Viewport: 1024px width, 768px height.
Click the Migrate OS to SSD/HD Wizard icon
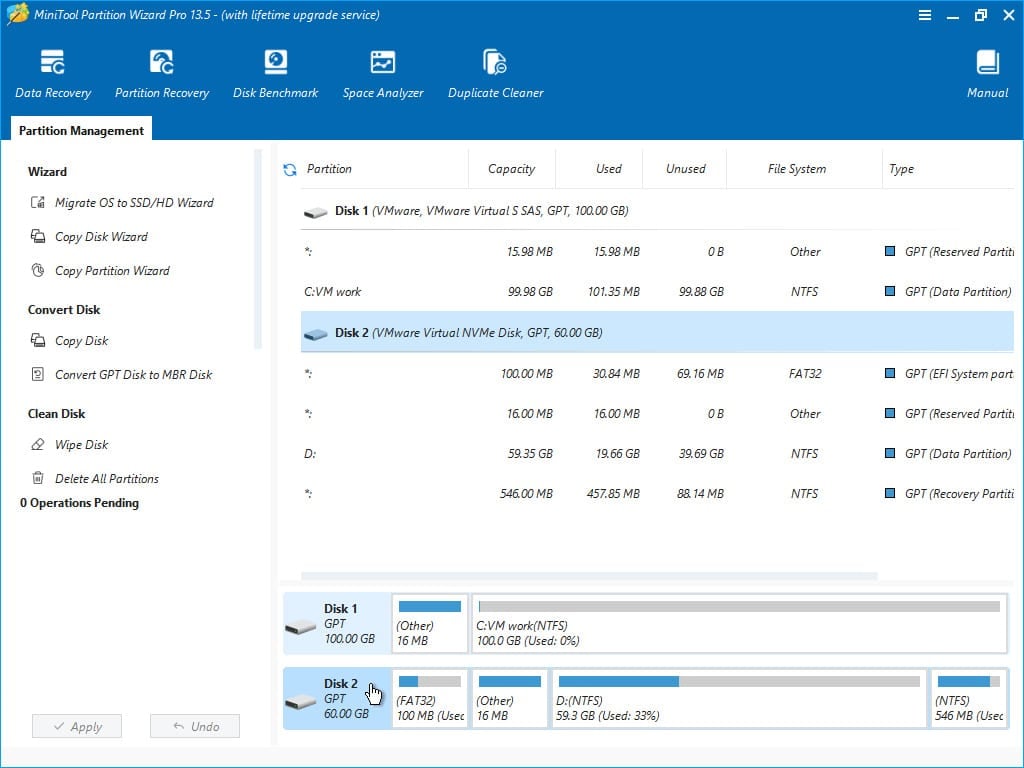[x=38, y=202]
